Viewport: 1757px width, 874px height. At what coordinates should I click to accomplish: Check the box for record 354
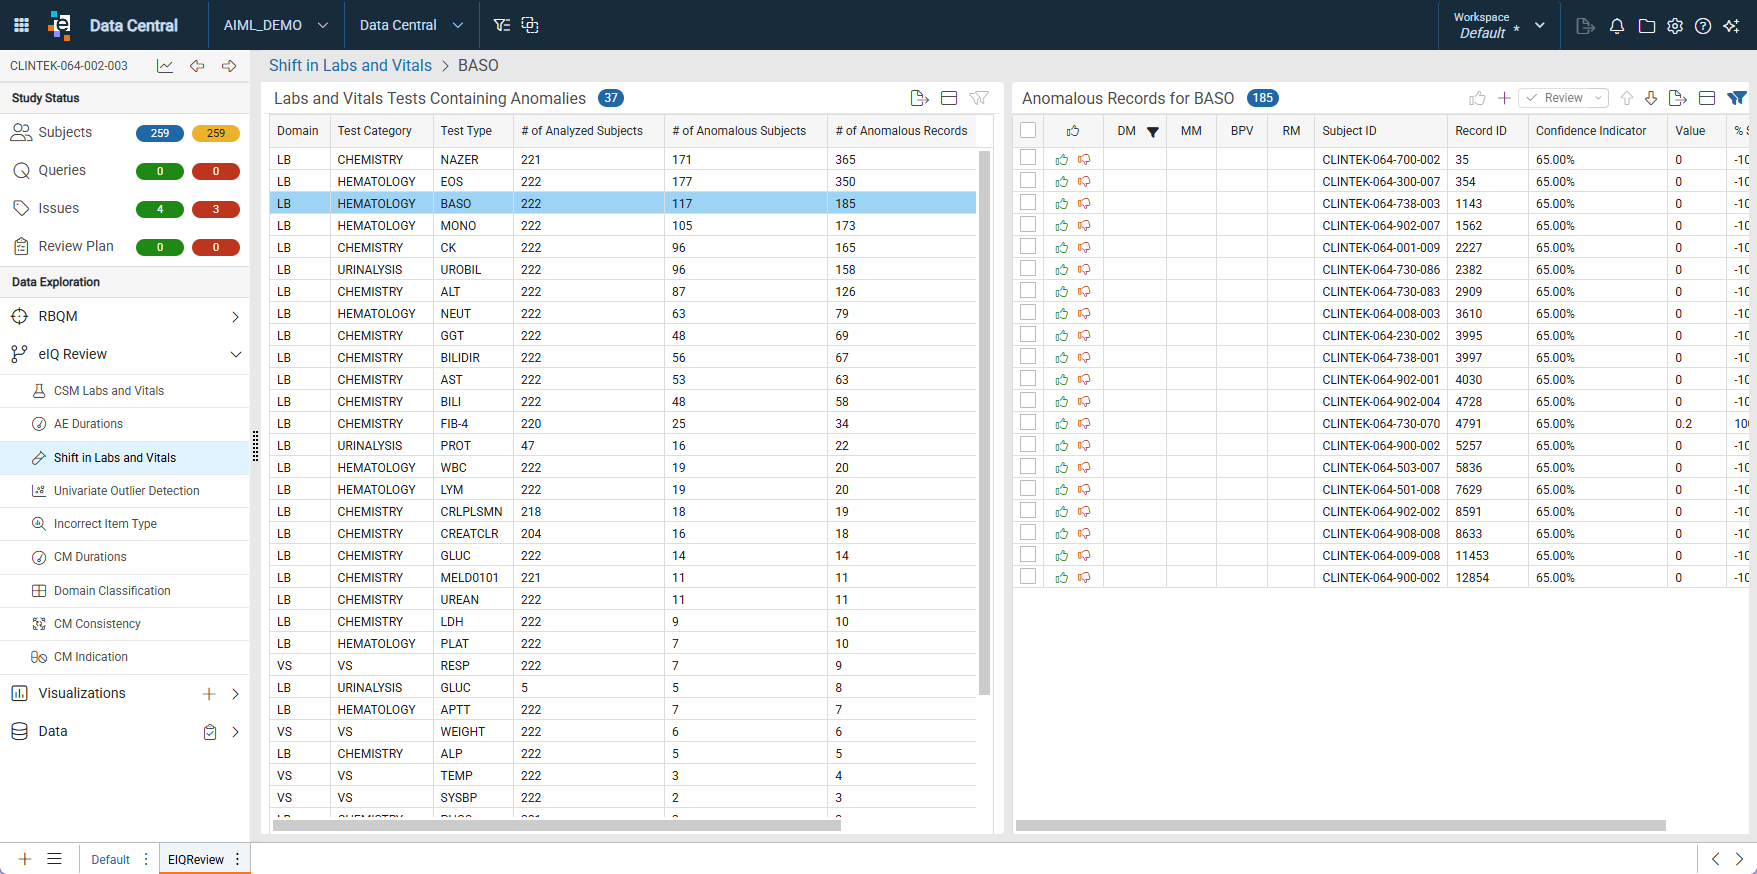click(x=1028, y=180)
